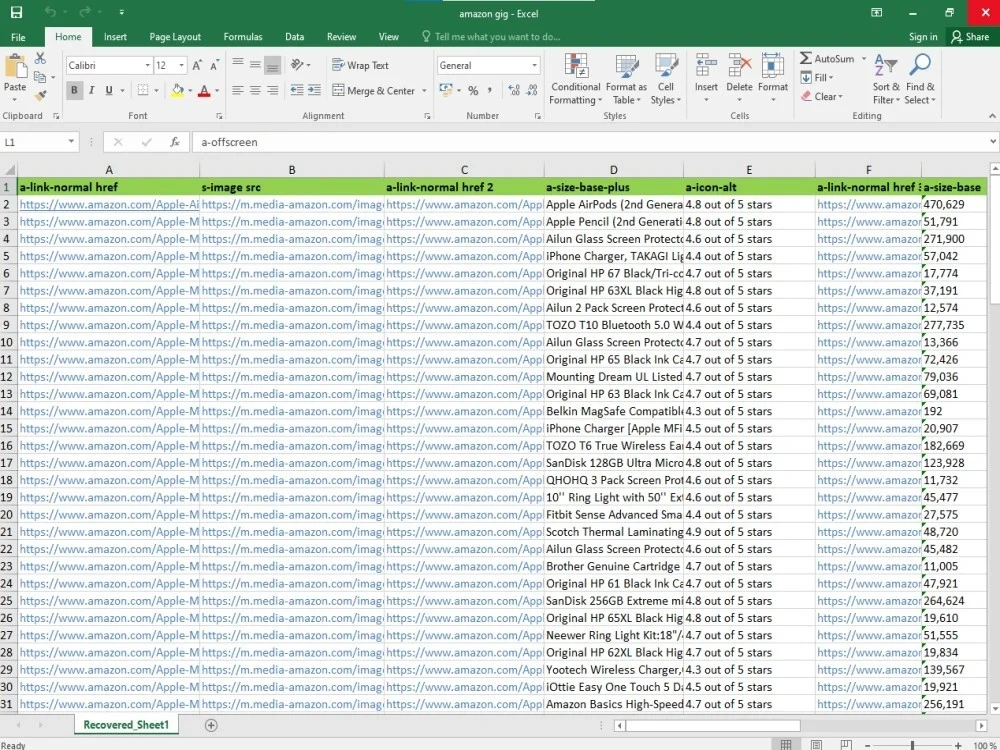Screen dimensions: 1000x750
Task: Apply comma style number format
Action: tap(489, 91)
